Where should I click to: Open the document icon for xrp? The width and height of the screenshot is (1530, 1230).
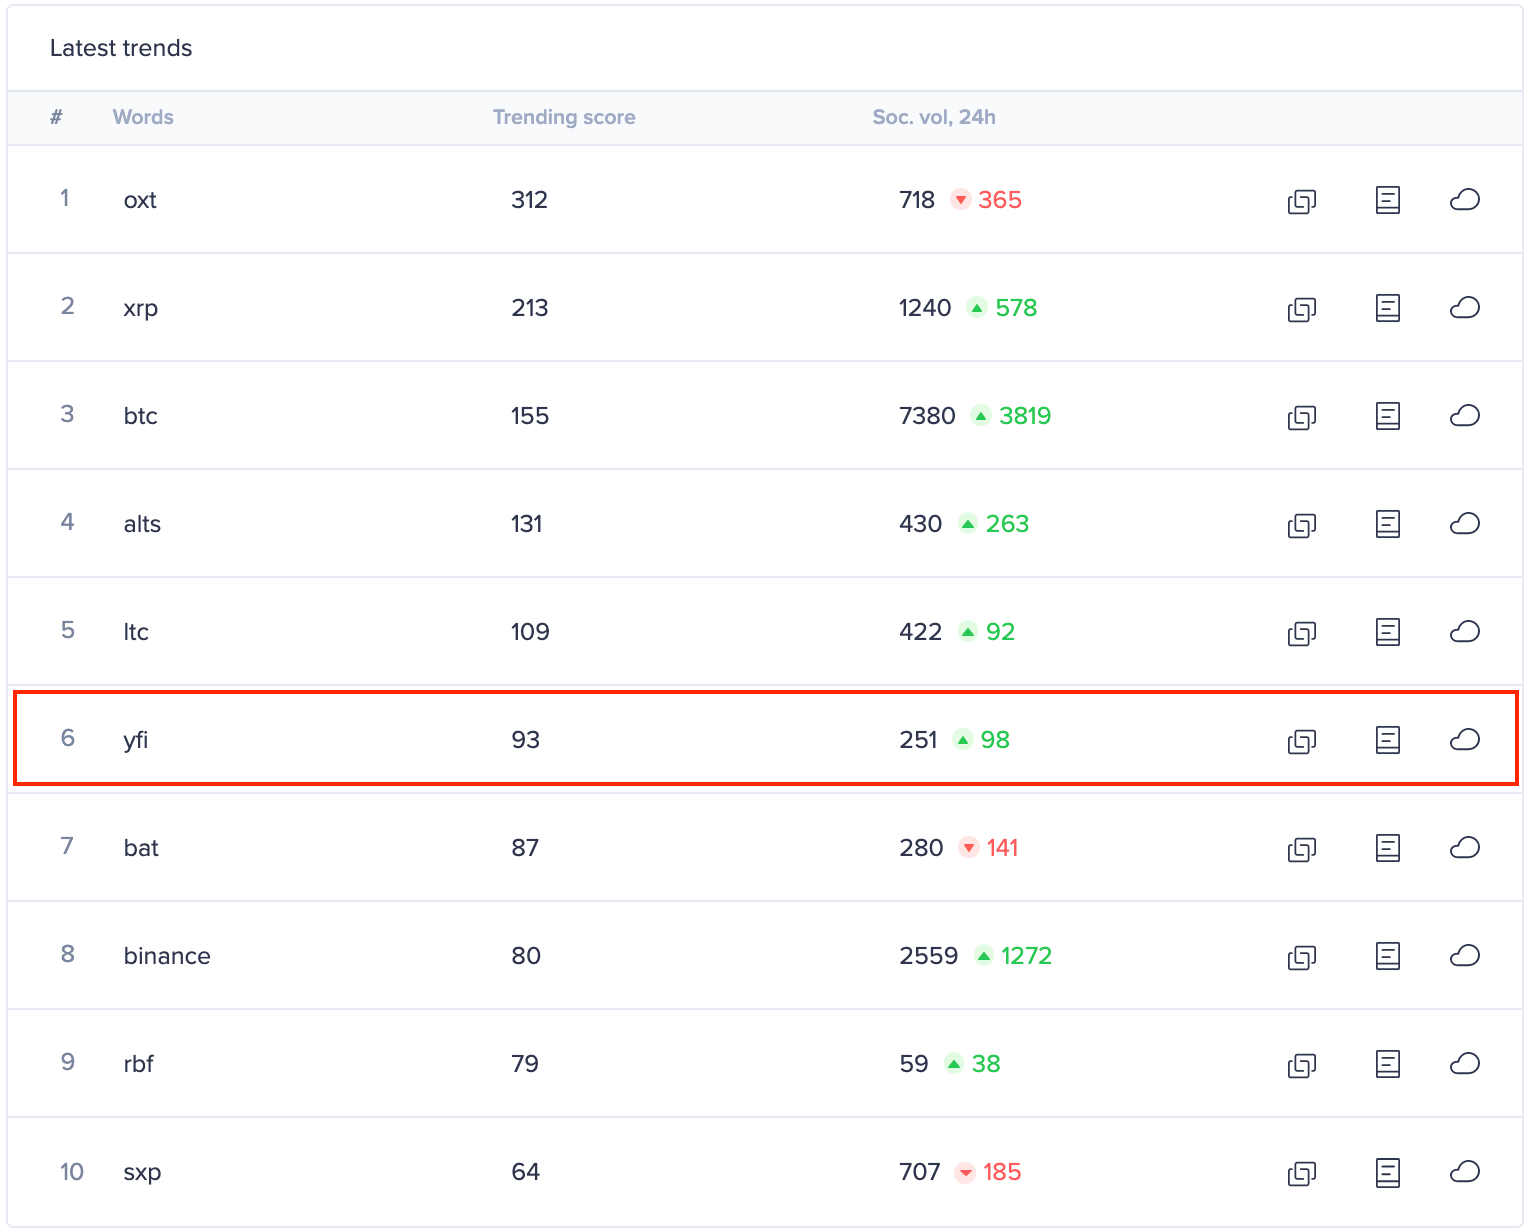click(x=1387, y=308)
